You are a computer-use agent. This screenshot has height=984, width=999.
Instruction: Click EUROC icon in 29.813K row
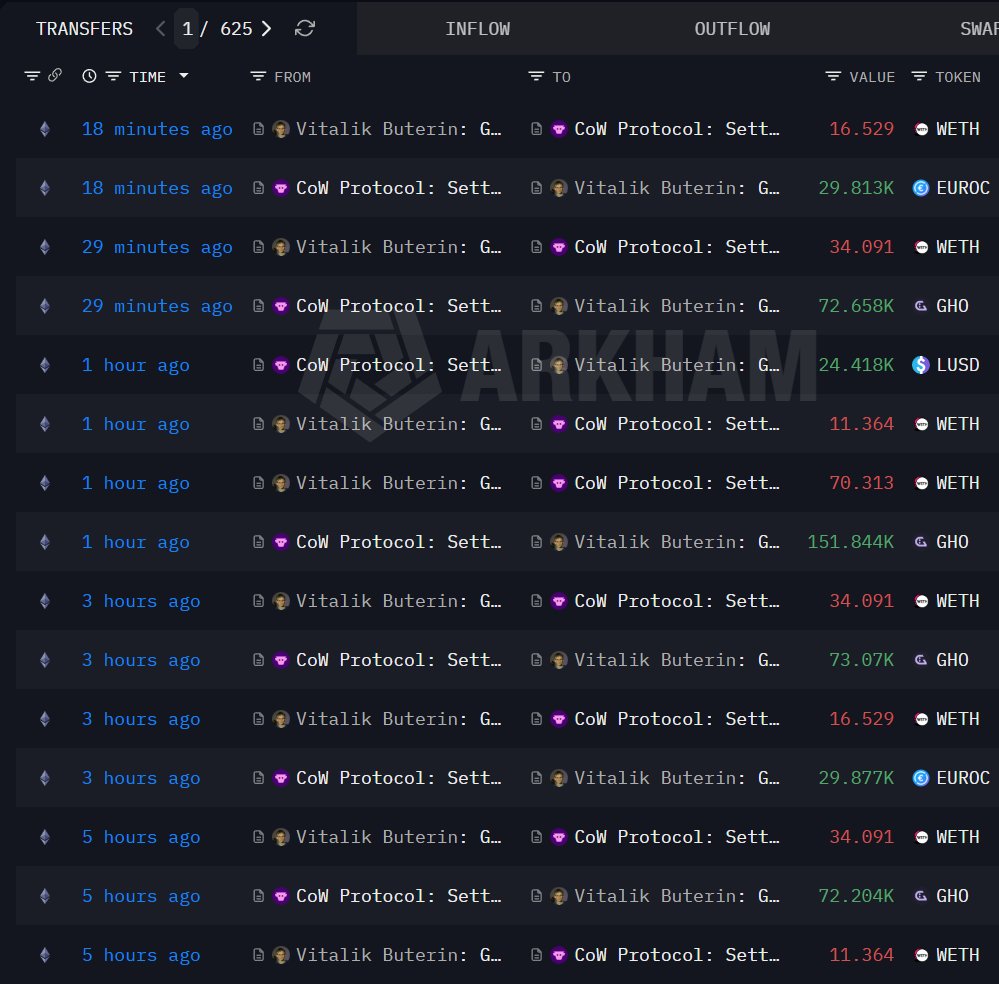coord(921,188)
